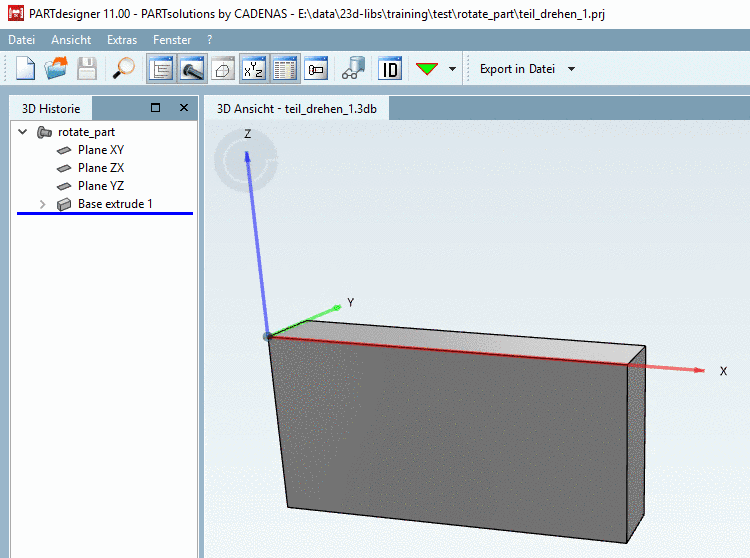This screenshot has height=558, width=750.
Task: Click the magnifying glass search icon
Action: tap(123, 69)
